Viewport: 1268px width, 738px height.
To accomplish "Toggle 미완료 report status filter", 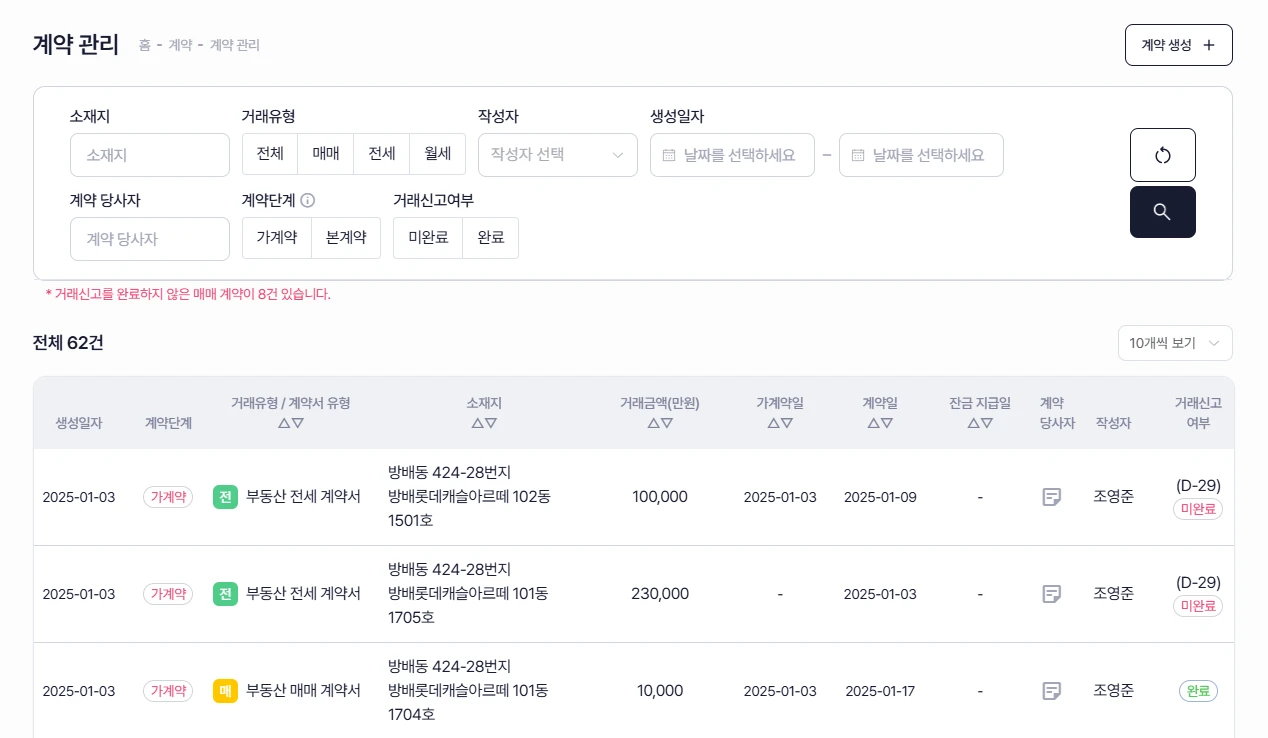I will [x=428, y=238].
